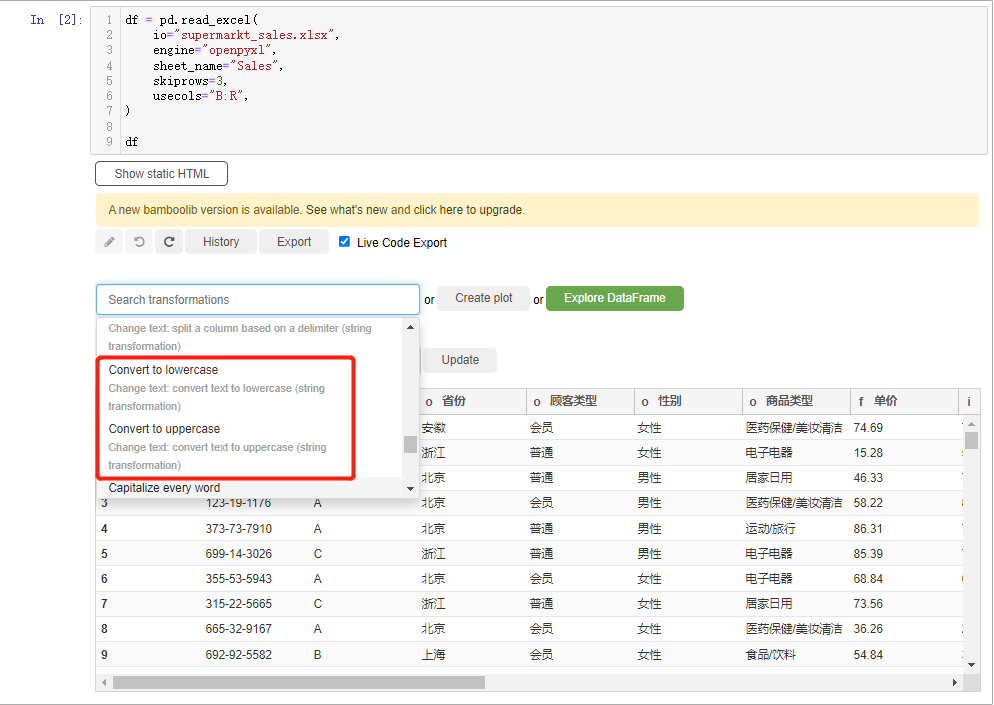This screenshot has height=705, width=994.
Task: Click the Create plot button
Action: point(484,298)
